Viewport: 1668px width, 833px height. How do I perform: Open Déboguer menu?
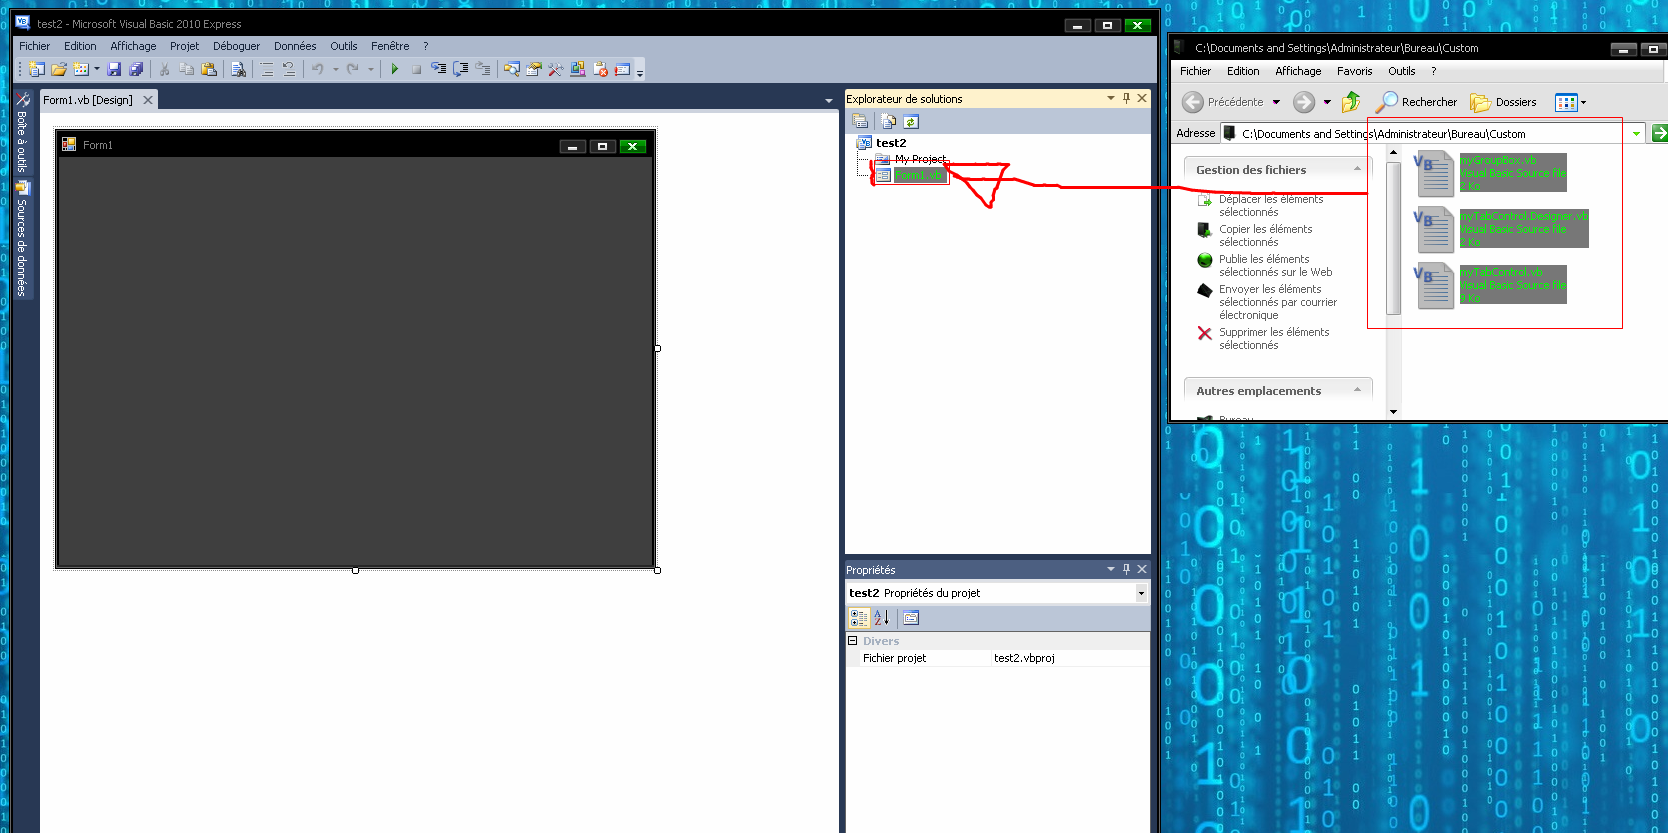pos(236,46)
